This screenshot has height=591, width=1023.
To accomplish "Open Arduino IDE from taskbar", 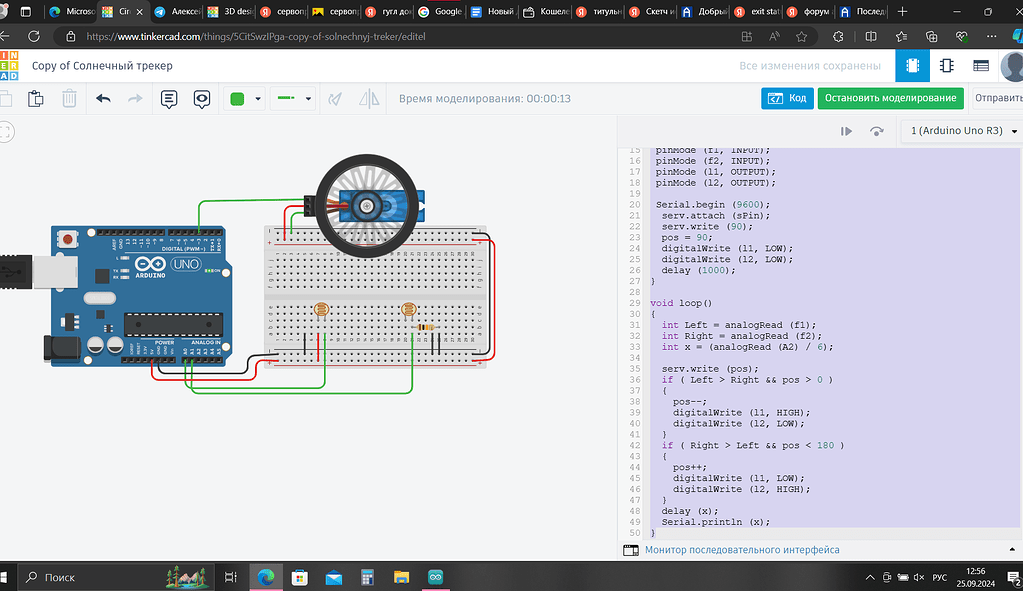I will point(435,577).
